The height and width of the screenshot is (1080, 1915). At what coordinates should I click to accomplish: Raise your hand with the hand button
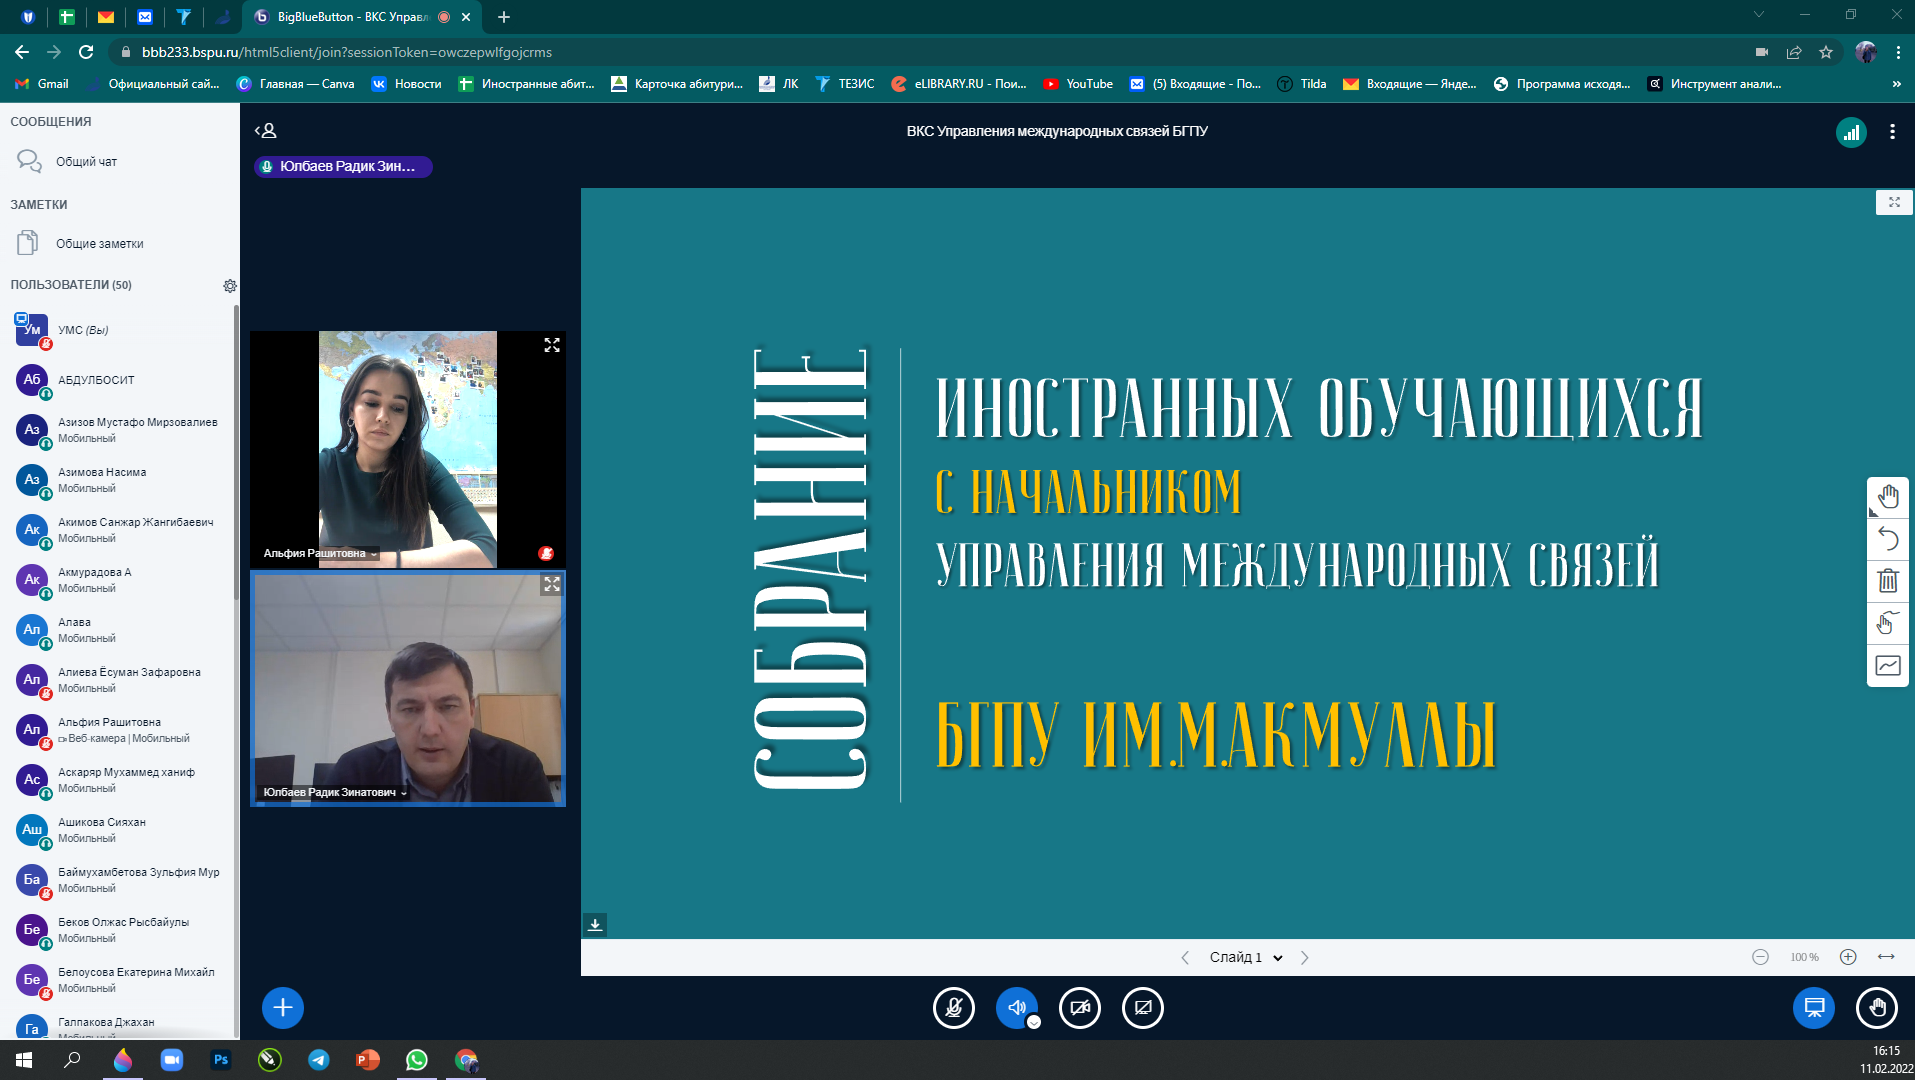[1876, 1008]
